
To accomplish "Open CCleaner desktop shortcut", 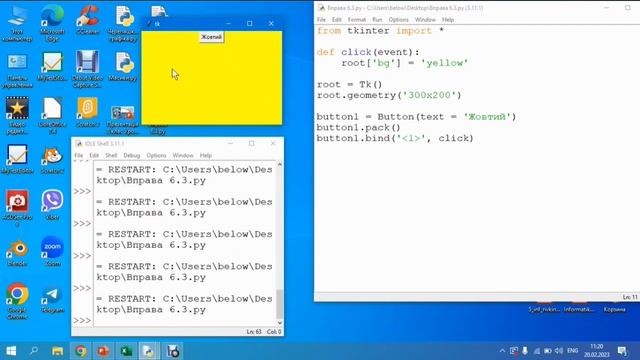I will tap(87, 20).
